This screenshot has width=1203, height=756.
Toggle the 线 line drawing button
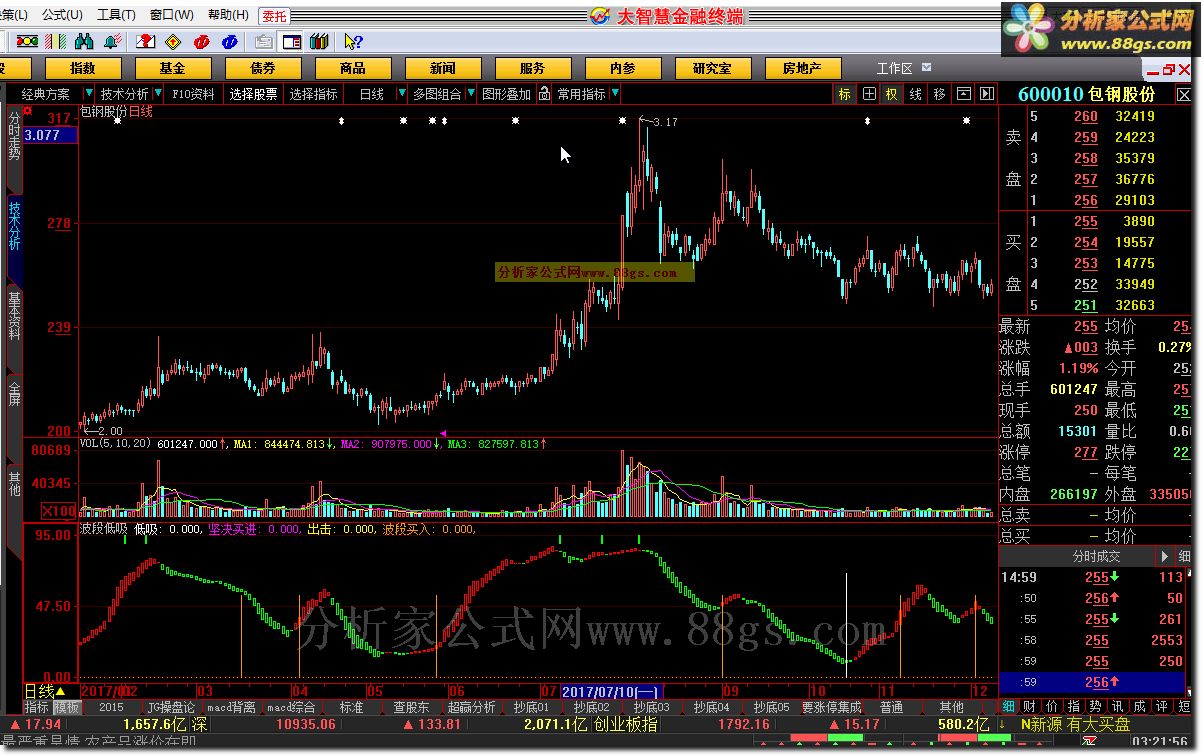click(x=916, y=94)
